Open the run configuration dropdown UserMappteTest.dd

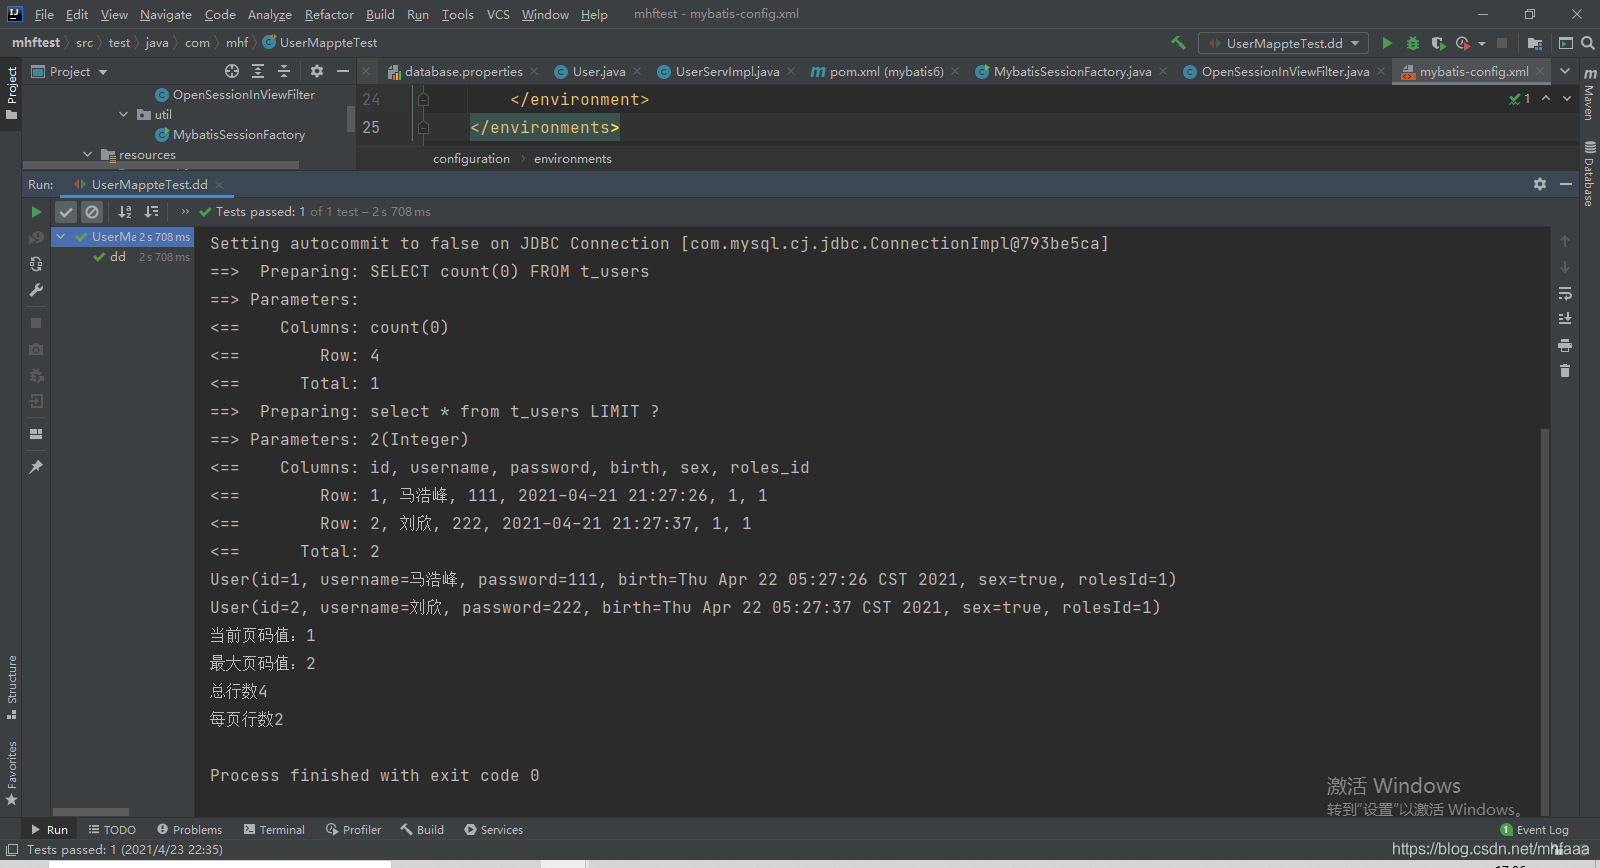click(x=1284, y=43)
